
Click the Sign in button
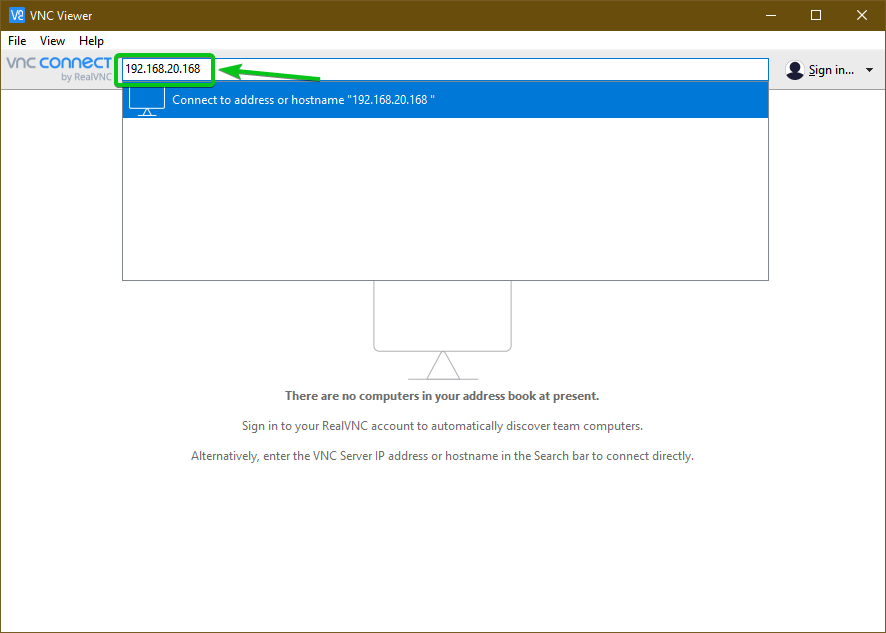click(x=831, y=70)
